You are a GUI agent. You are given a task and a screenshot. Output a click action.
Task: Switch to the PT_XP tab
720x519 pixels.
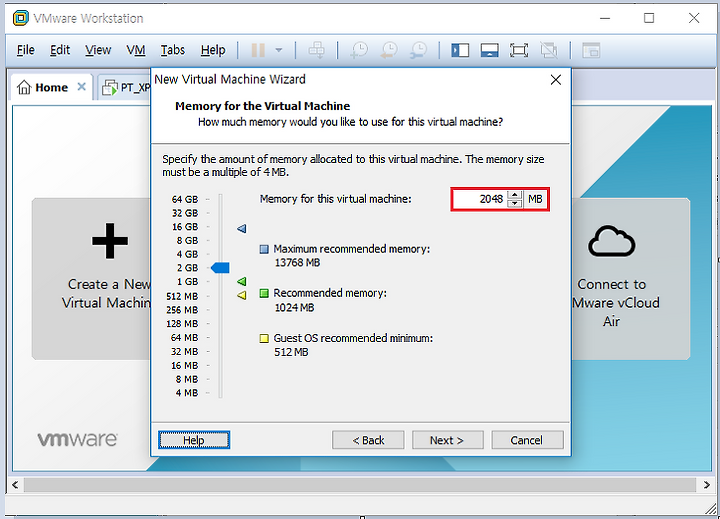point(126,87)
